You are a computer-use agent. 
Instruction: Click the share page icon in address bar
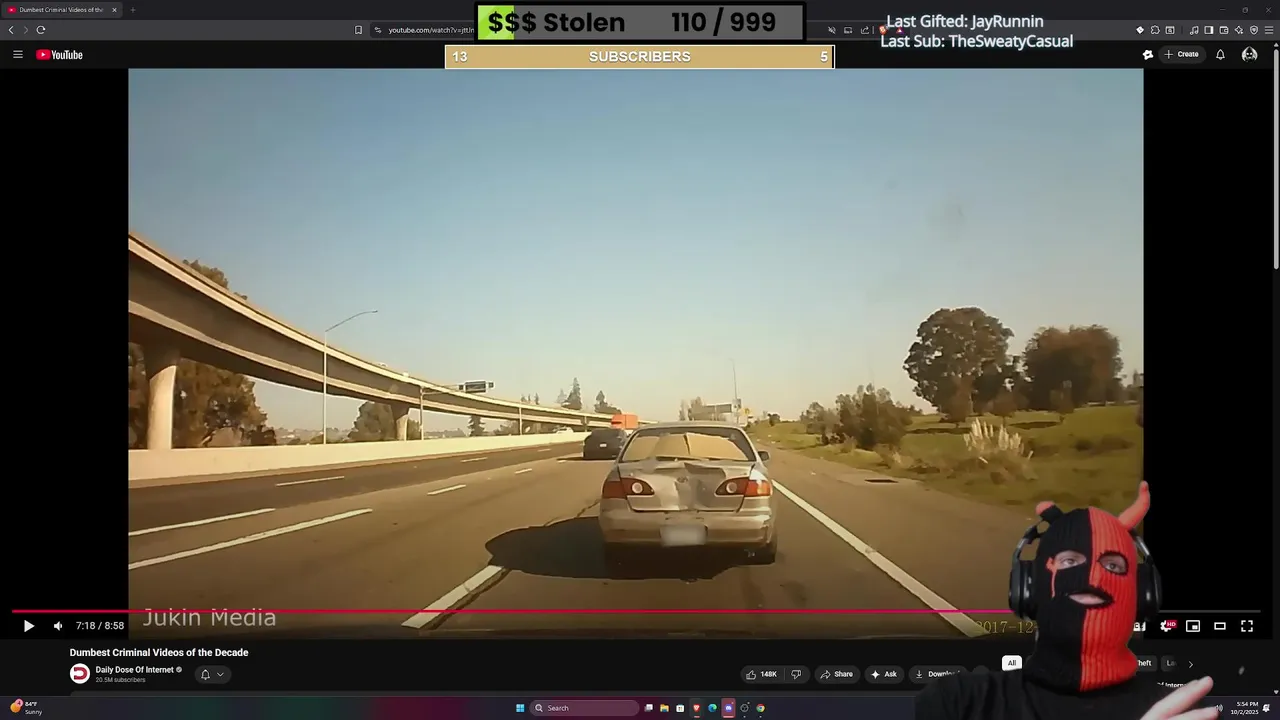click(x=865, y=30)
